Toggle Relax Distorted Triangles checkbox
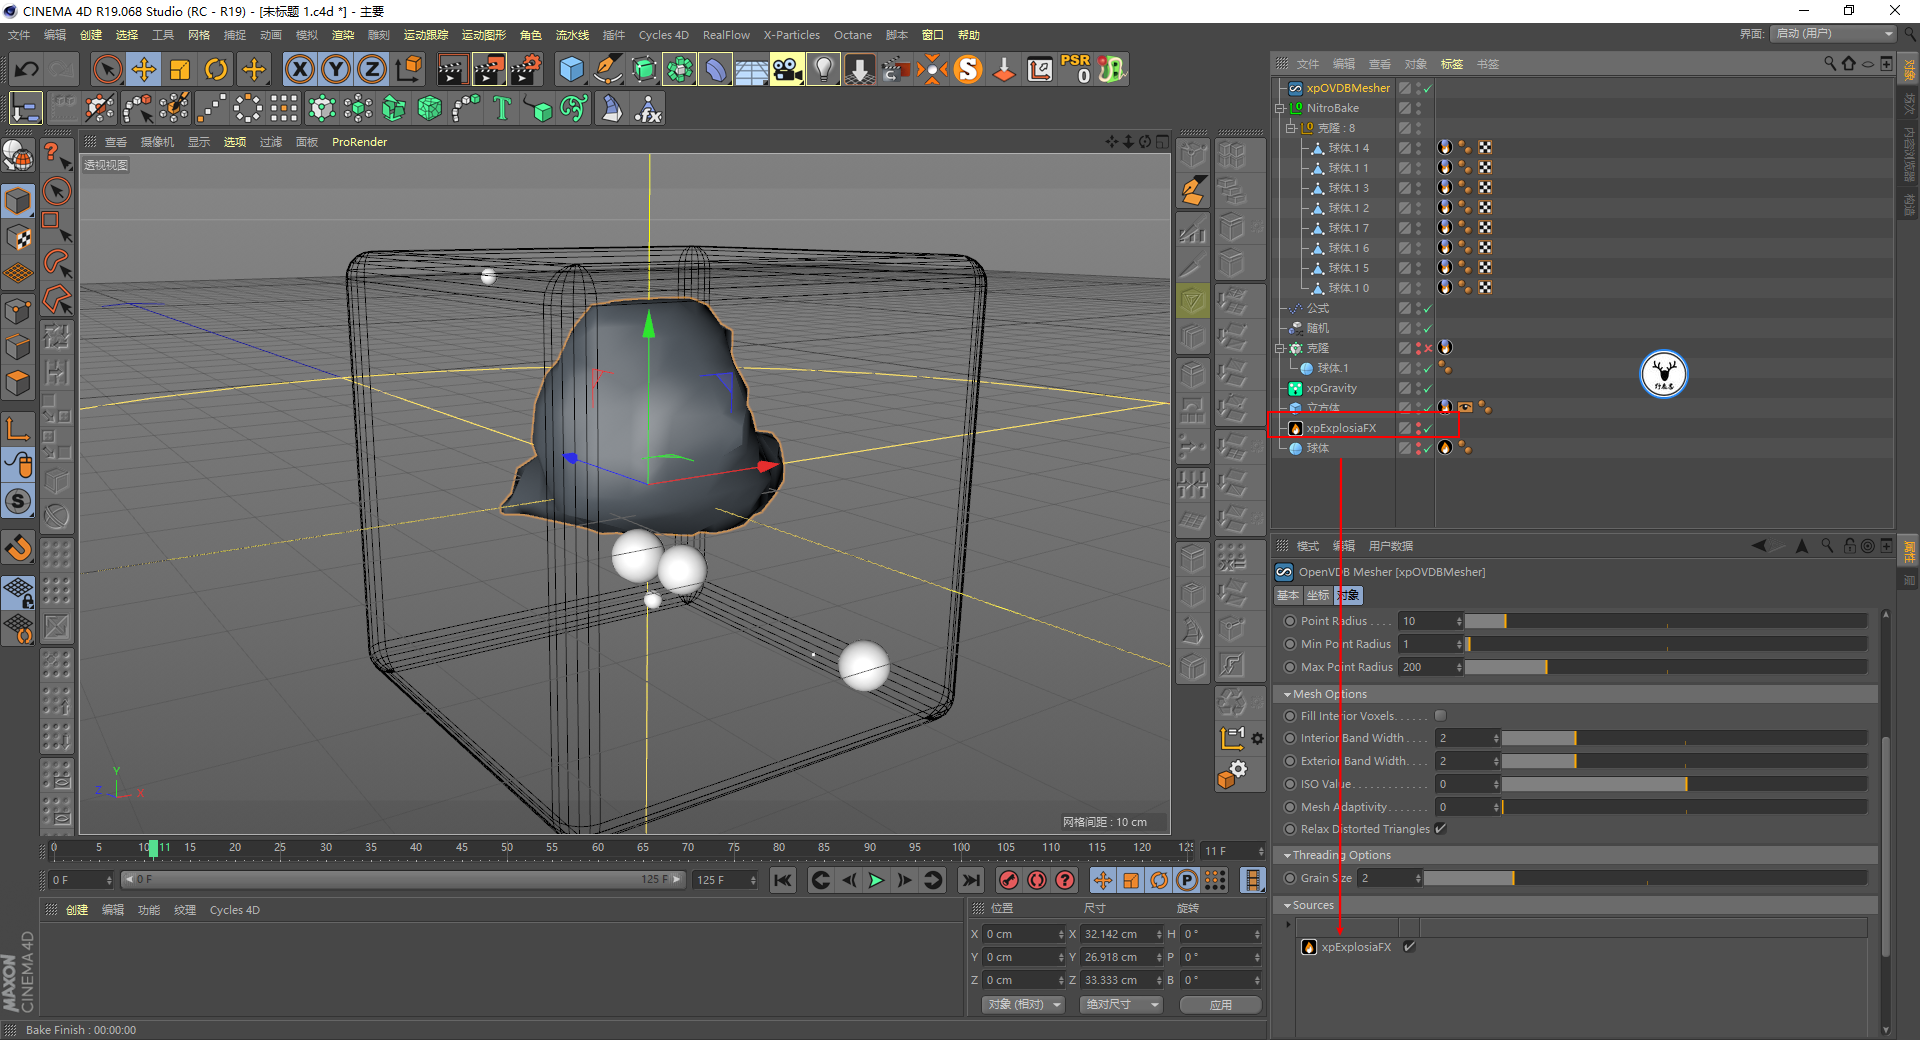This screenshot has height=1040, width=1920. (1441, 829)
